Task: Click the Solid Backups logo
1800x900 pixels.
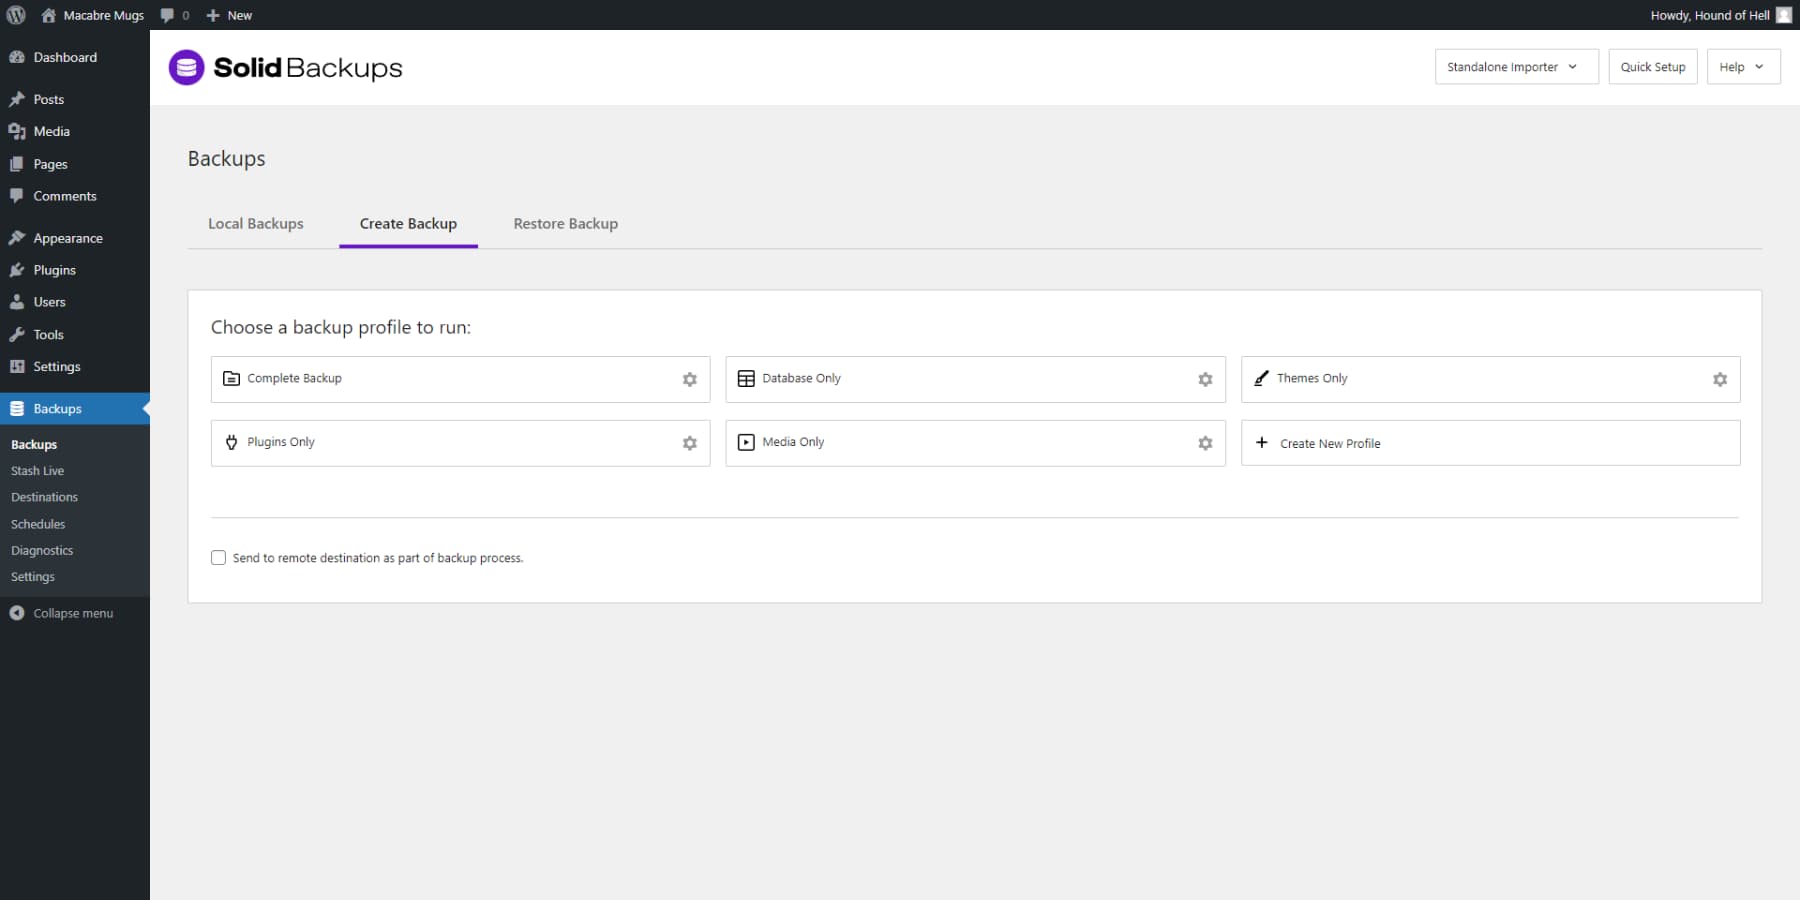Action: tap(285, 67)
